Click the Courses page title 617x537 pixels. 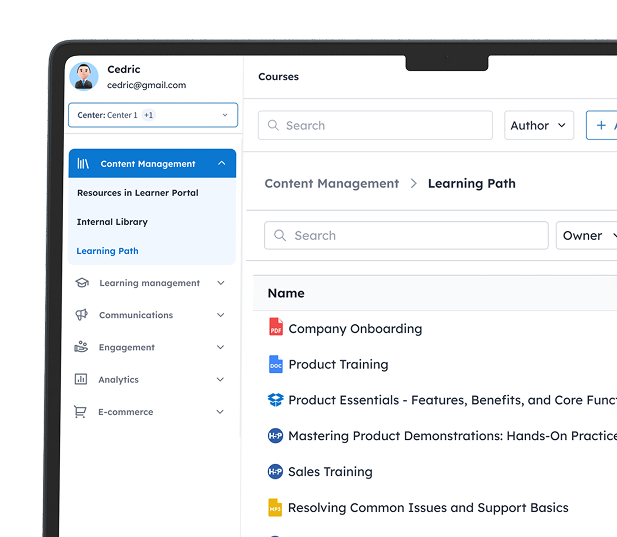point(278,77)
